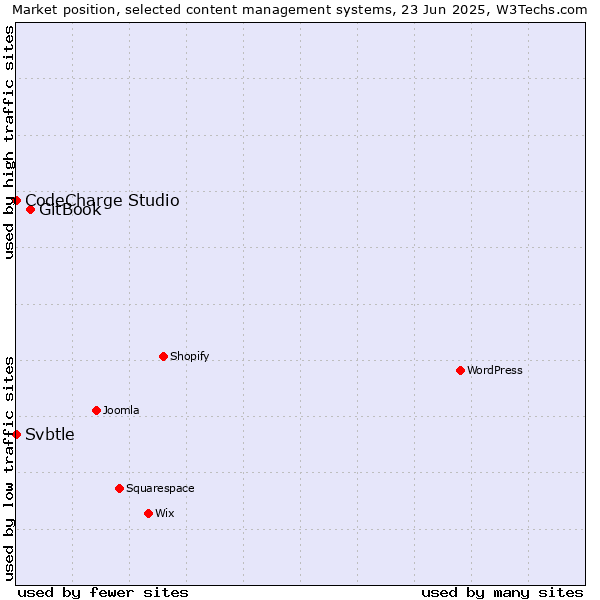The height and width of the screenshot is (600, 600).
Task: Click the WordPress red data point
Action: click(x=460, y=370)
